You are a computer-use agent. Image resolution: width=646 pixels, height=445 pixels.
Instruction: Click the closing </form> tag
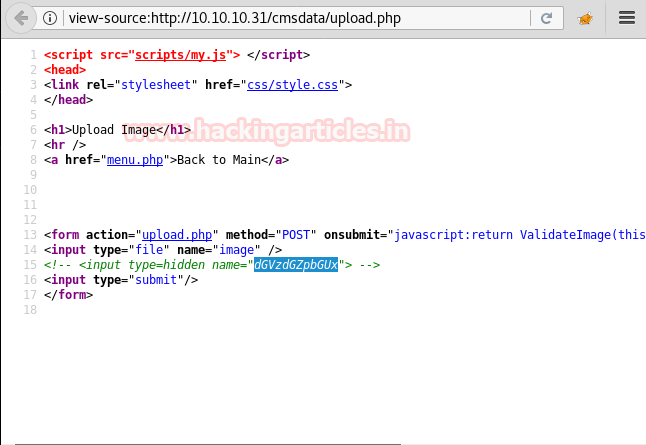point(68,295)
